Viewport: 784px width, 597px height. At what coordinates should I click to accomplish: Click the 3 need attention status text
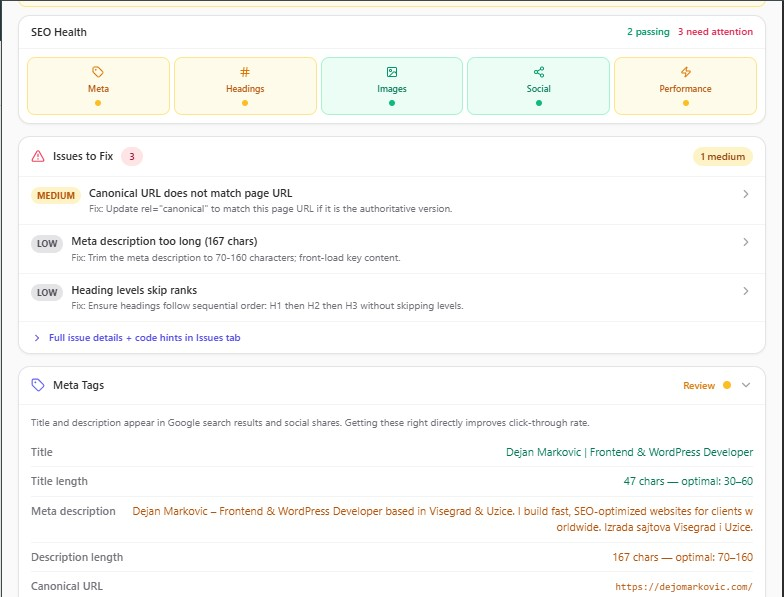(x=715, y=32)
